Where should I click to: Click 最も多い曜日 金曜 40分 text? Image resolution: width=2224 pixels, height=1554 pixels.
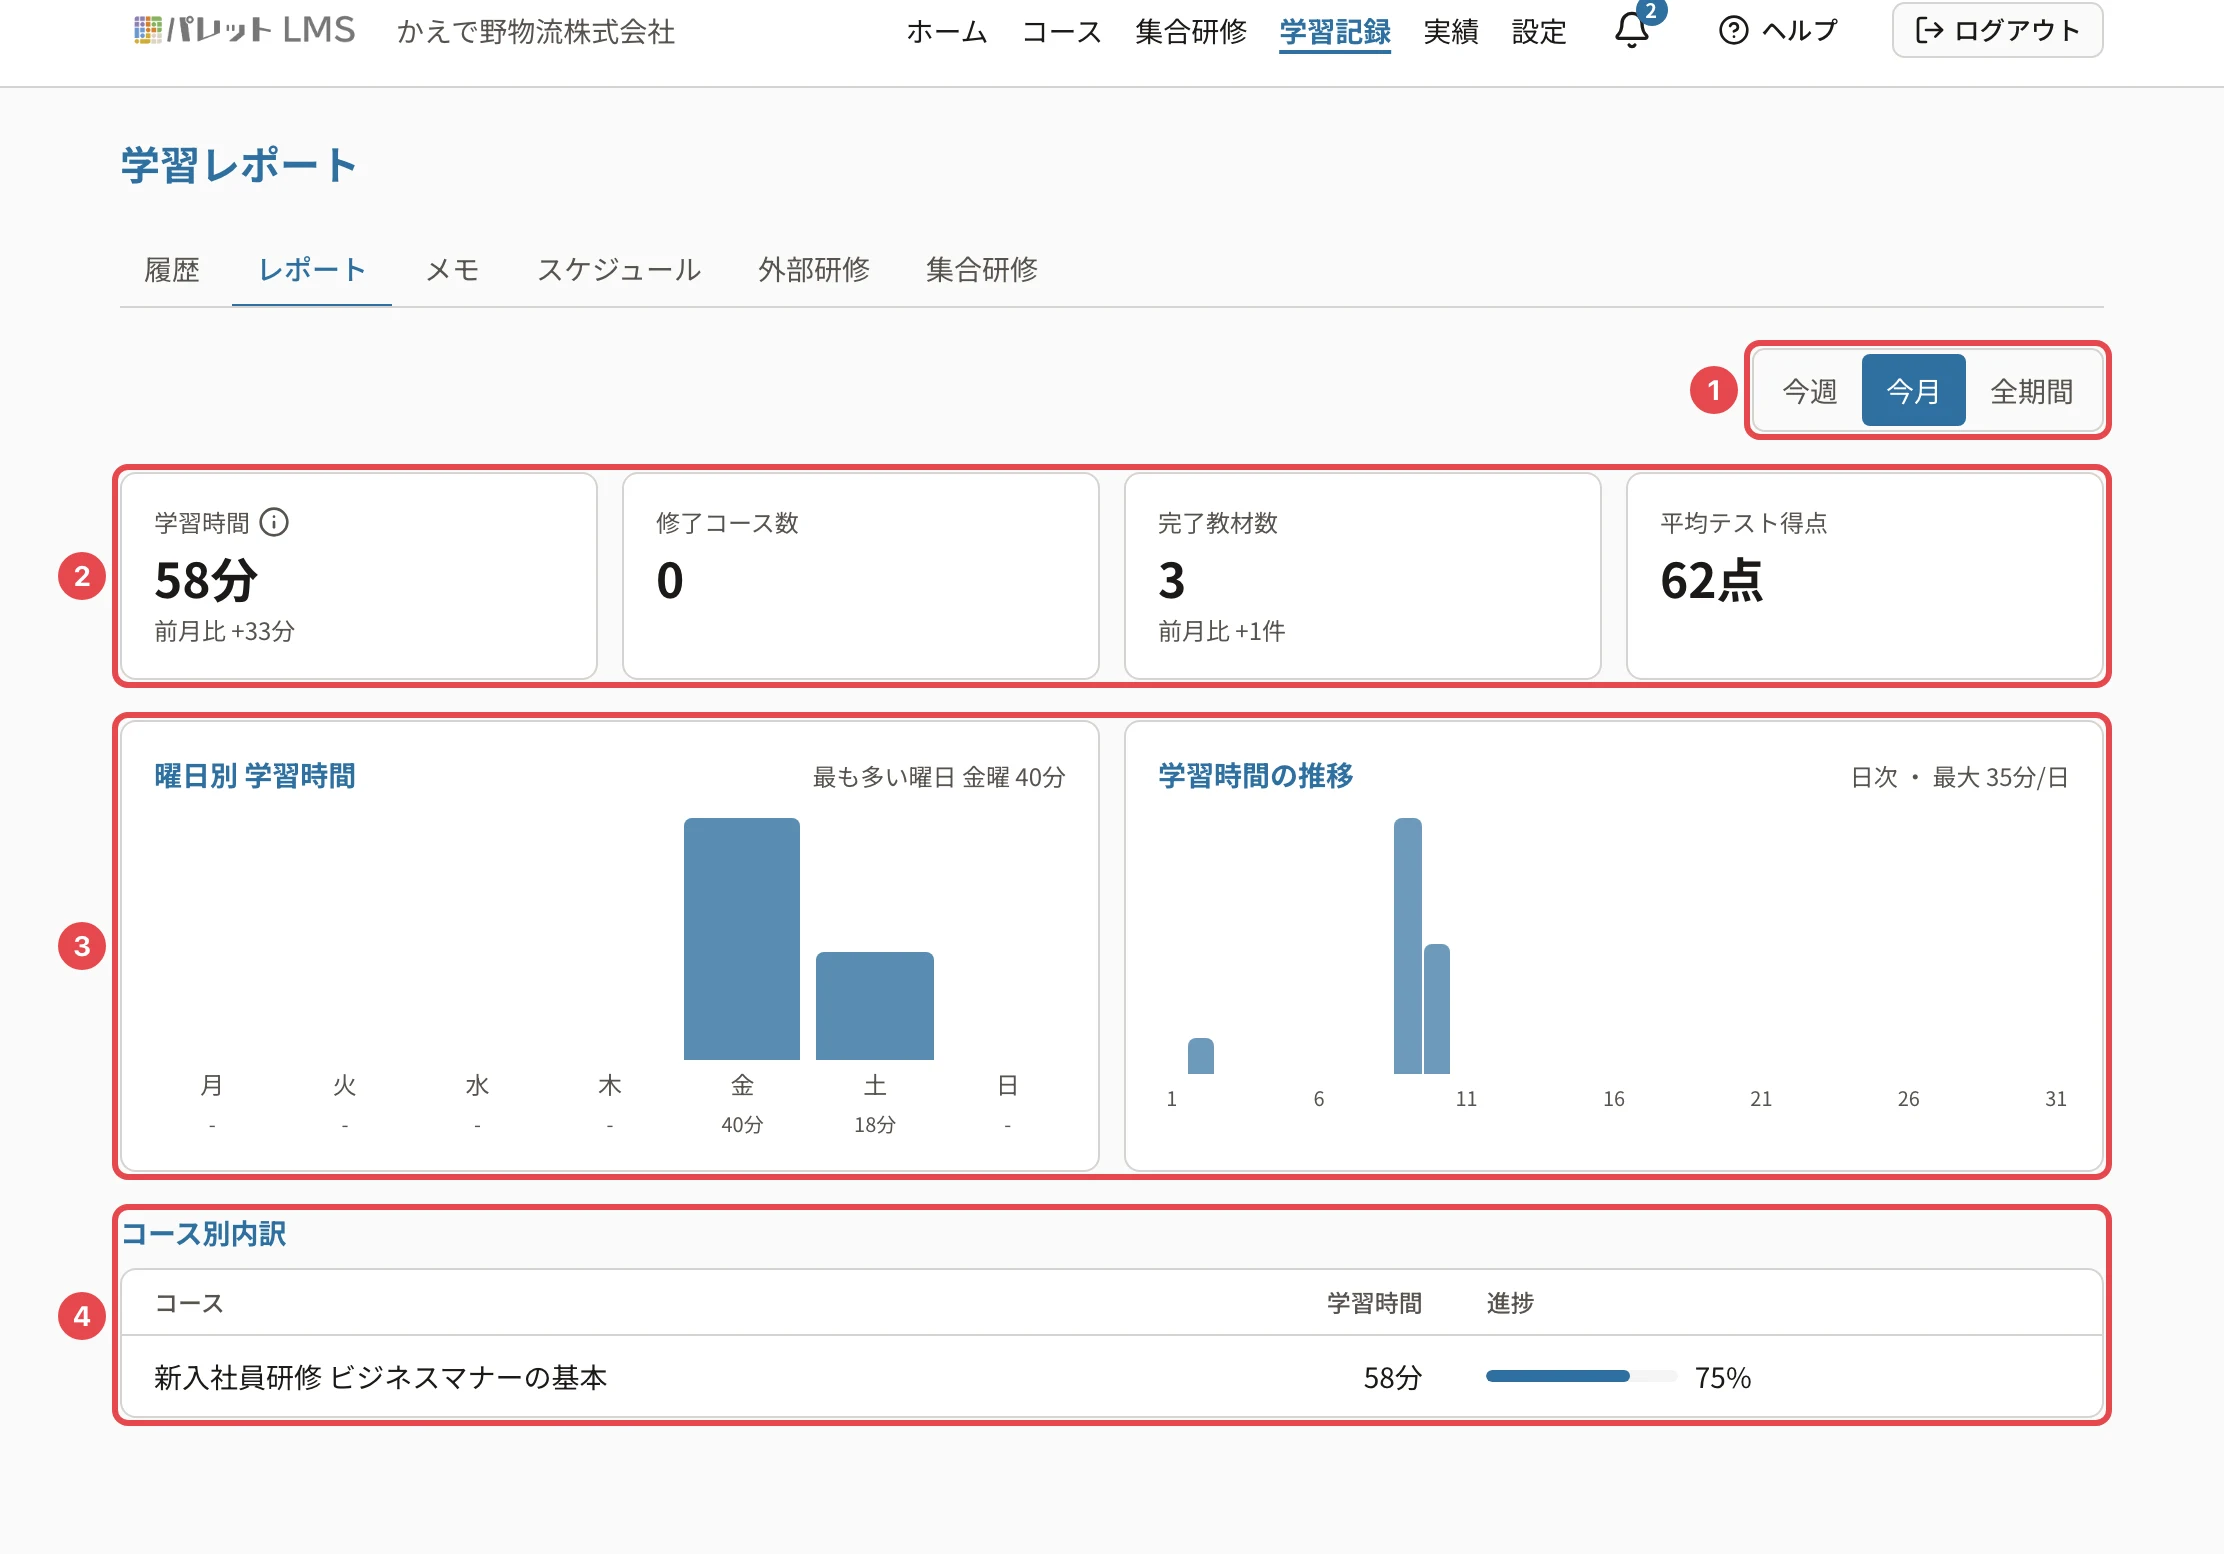939,777
